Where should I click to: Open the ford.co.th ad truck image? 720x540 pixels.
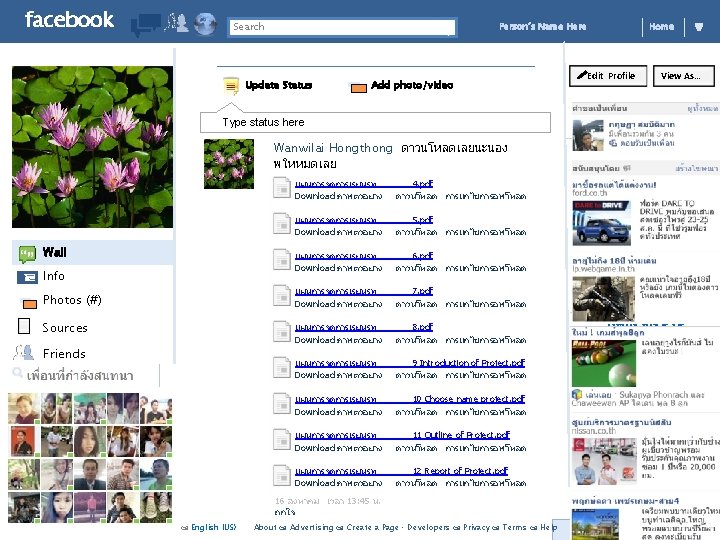pyautogui.click(x=602, y=223)
